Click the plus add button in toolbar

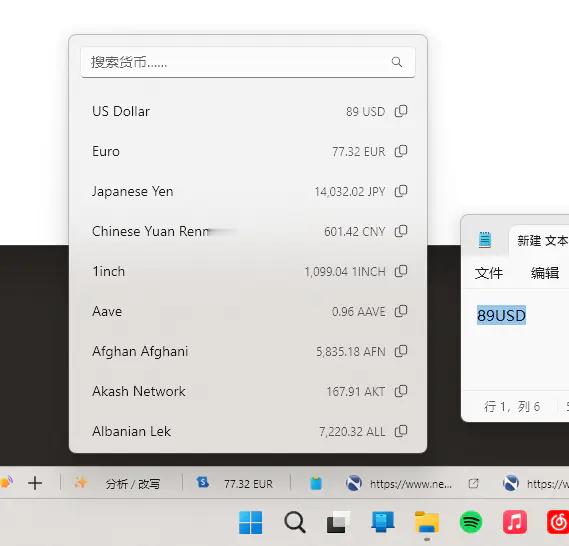[35, 483]
